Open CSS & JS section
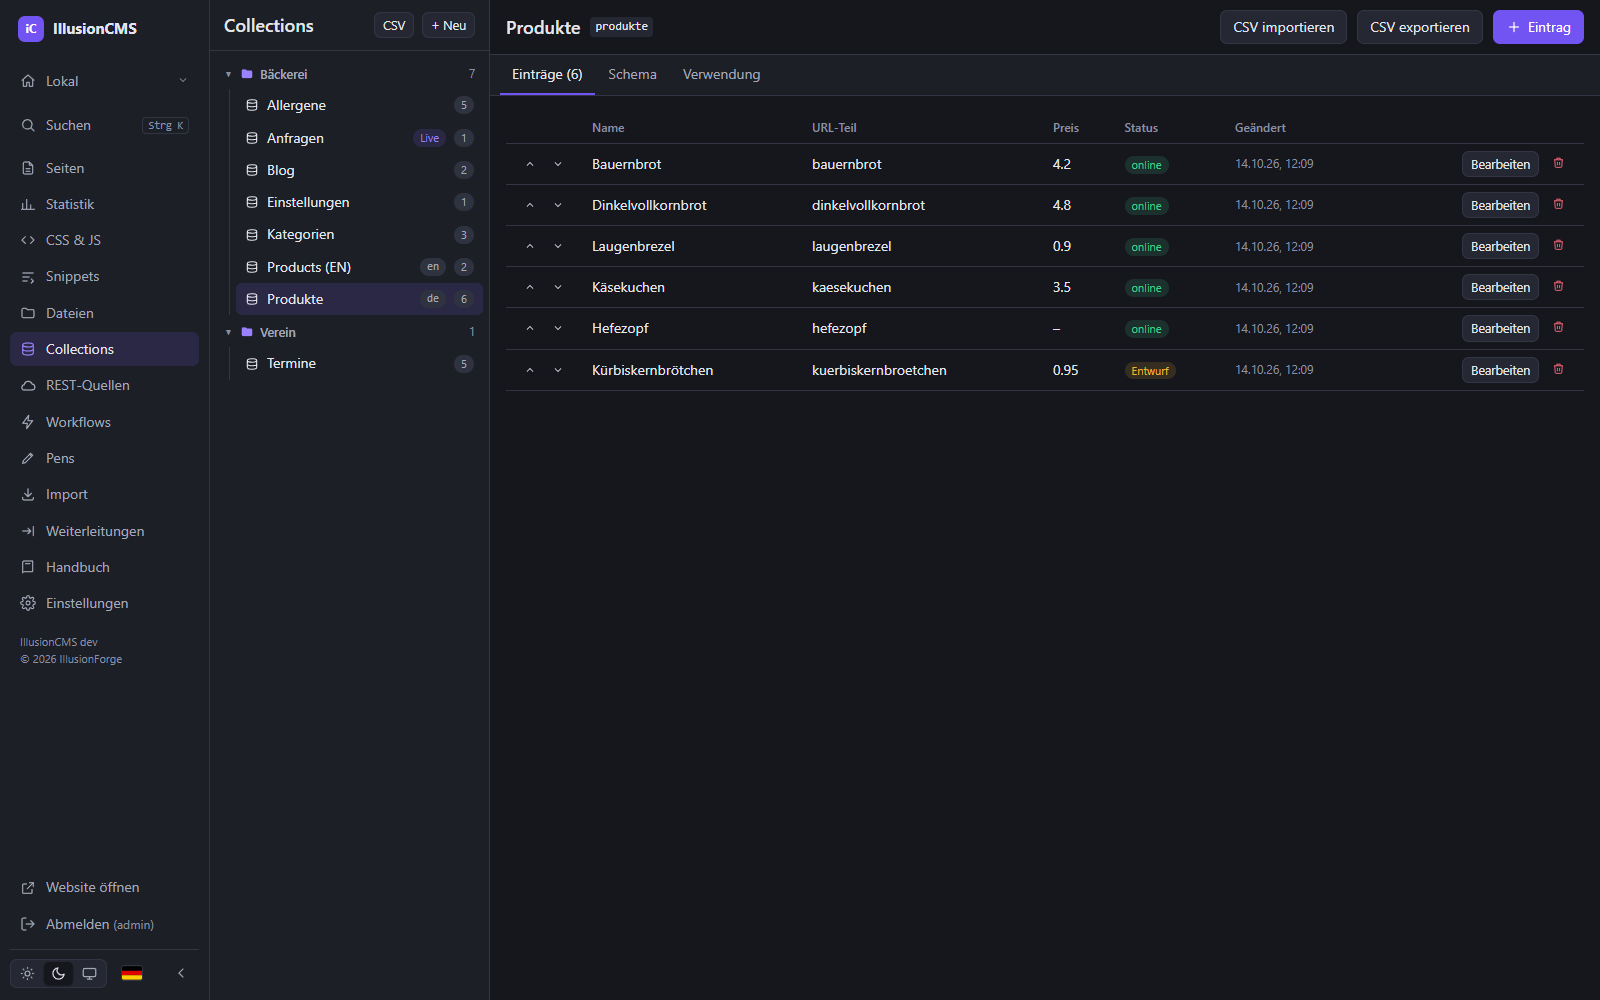The width and height of the screenshot is (1600, 1000). coord(104,240)
